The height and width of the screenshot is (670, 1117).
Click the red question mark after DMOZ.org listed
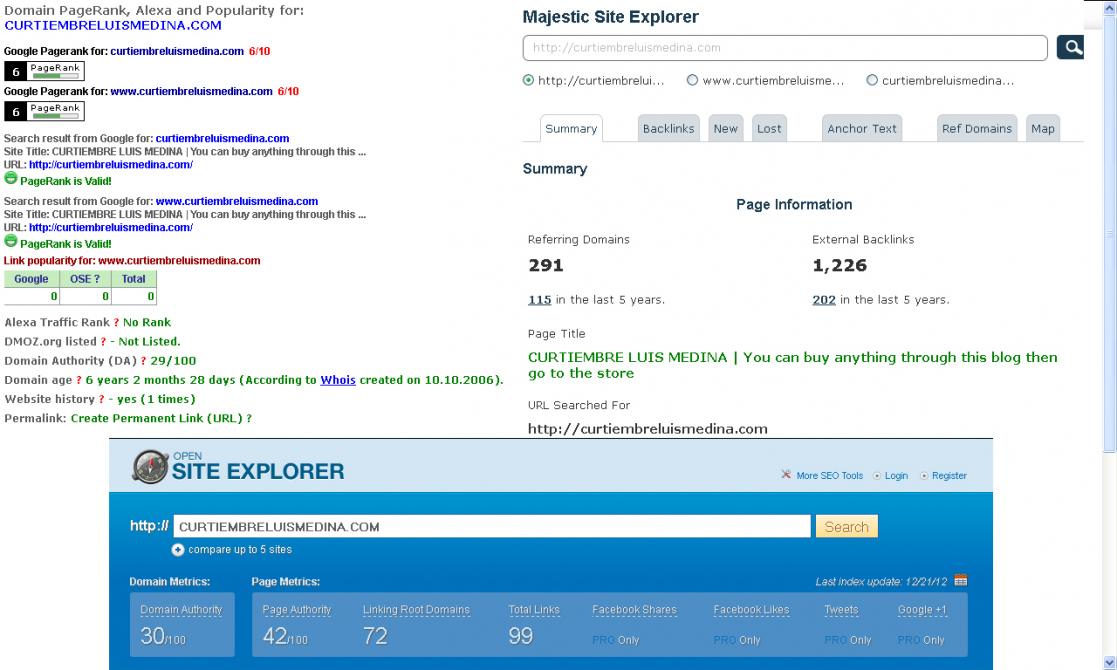(x=103, y=342)
